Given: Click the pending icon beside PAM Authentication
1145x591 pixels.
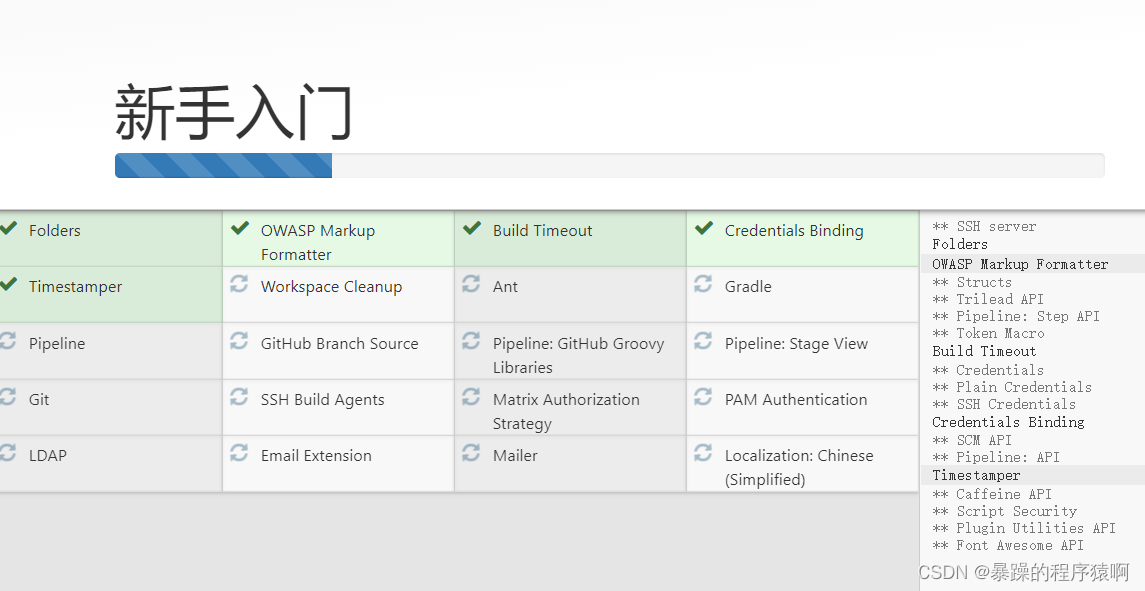Looking at the screenshot, I should click(703, 397).
